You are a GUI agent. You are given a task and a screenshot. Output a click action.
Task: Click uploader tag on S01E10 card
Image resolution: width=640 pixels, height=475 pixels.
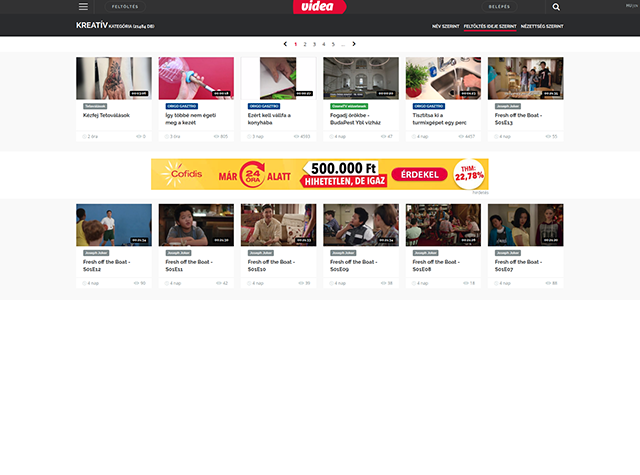(x=261, y=253)
